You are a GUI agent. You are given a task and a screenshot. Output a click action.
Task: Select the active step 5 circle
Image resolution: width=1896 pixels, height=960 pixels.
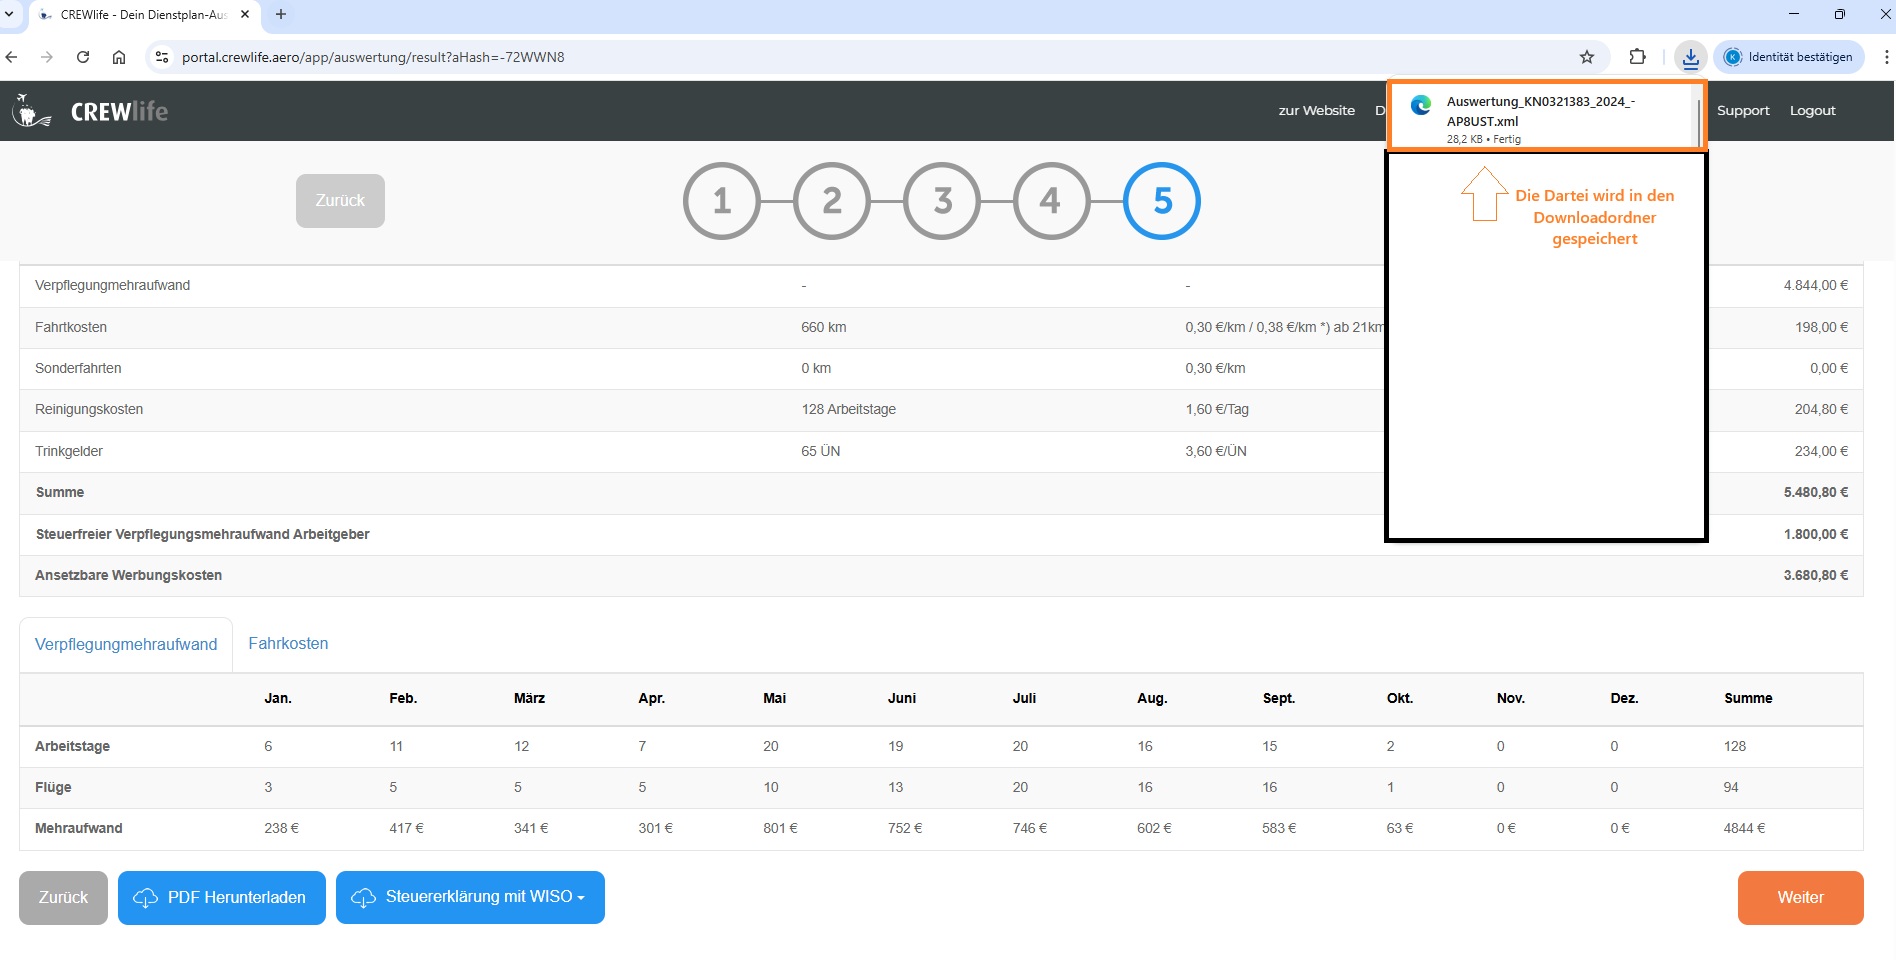coord(1162,201)
